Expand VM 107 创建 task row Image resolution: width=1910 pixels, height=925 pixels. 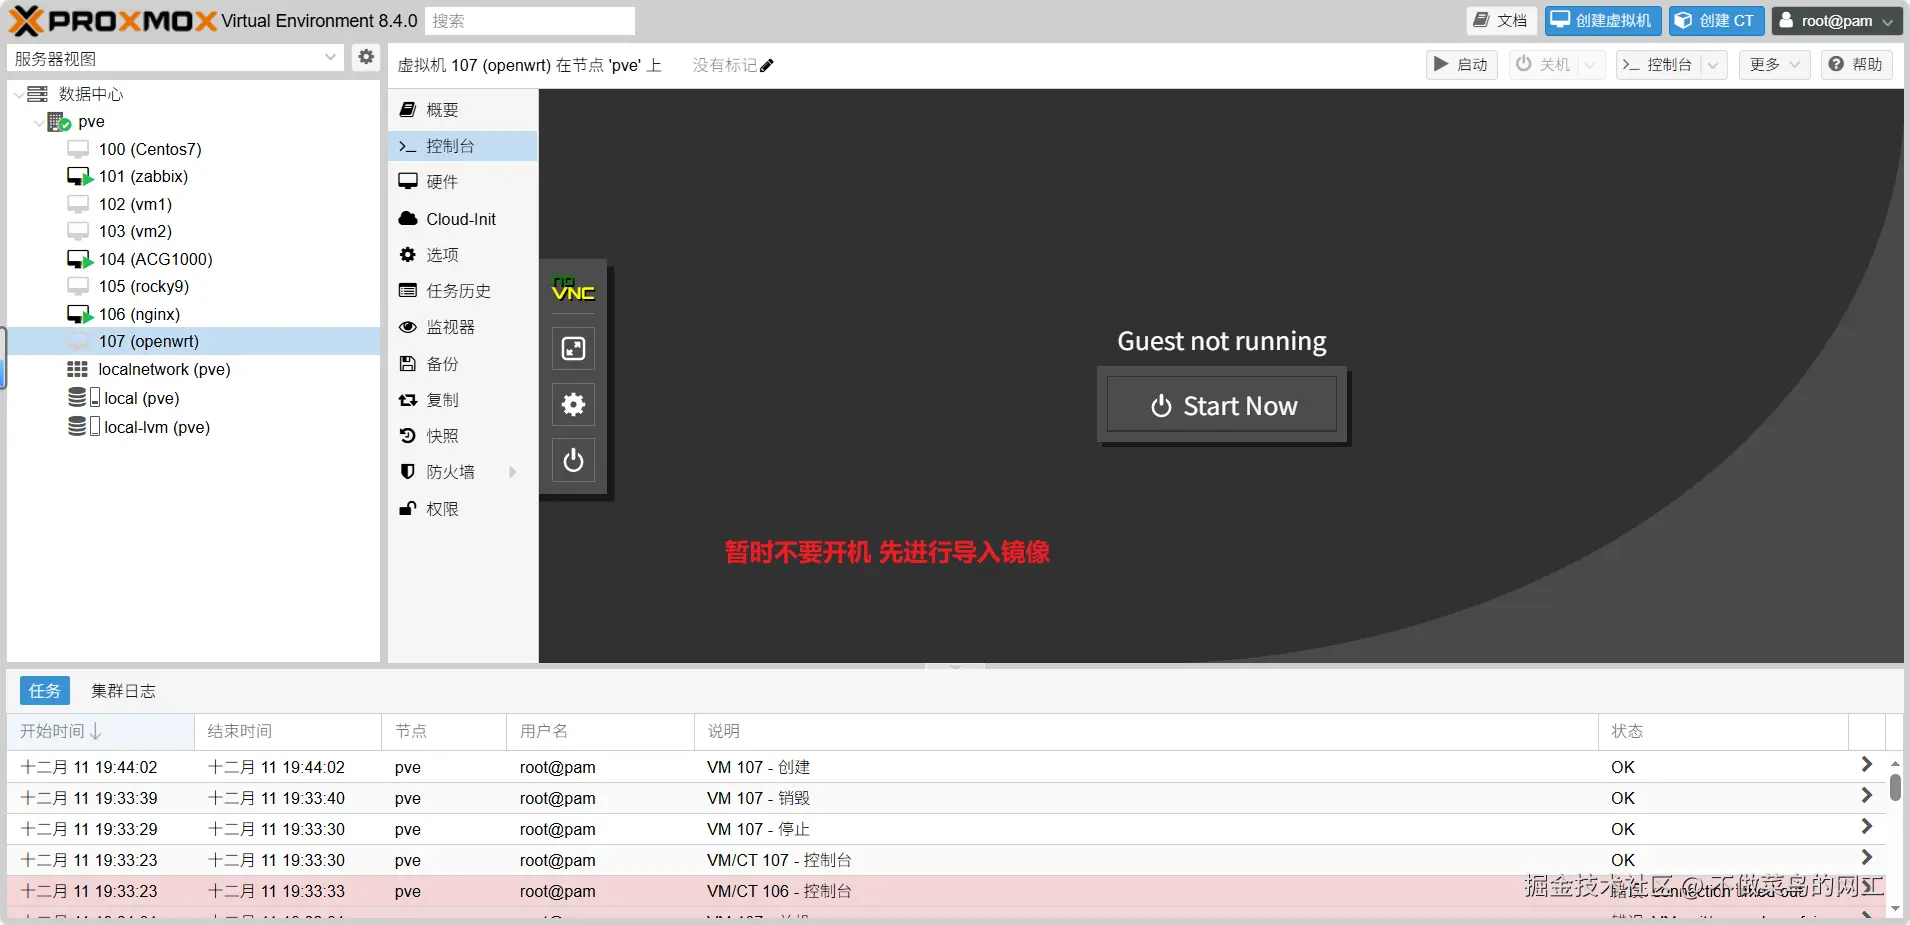[1866, 764]
